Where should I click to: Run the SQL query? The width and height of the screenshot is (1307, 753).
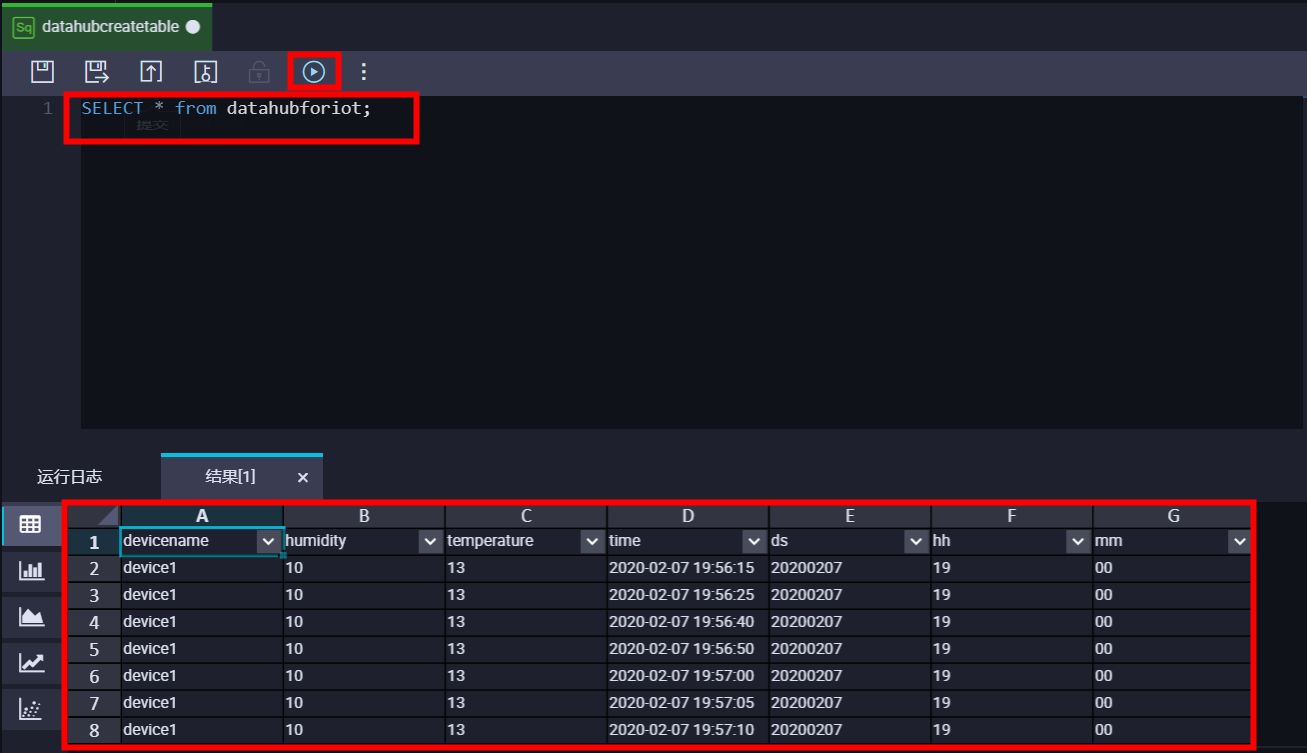(x=314, y=72)
